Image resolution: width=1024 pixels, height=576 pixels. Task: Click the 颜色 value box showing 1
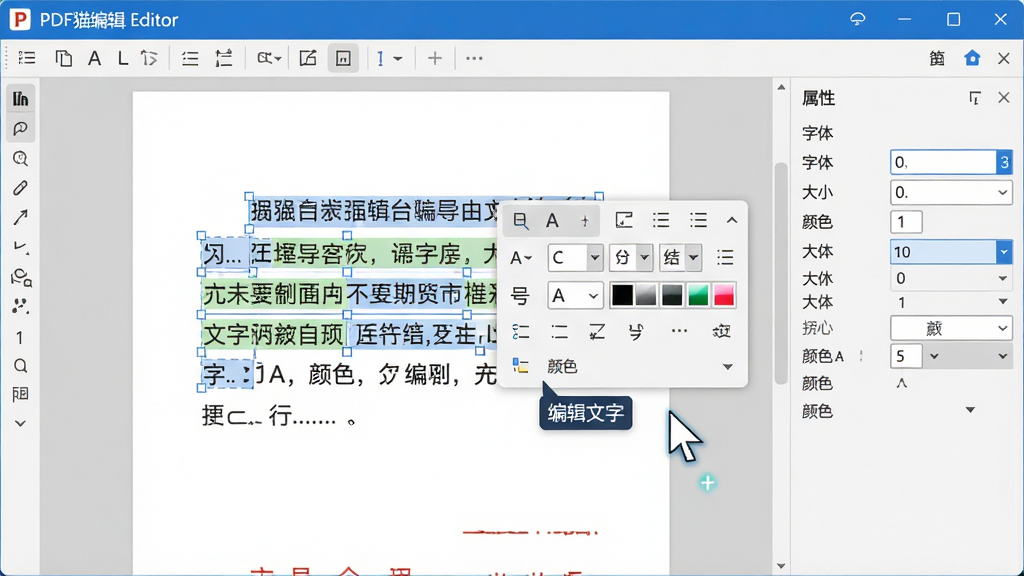click(x=906, y=222)
